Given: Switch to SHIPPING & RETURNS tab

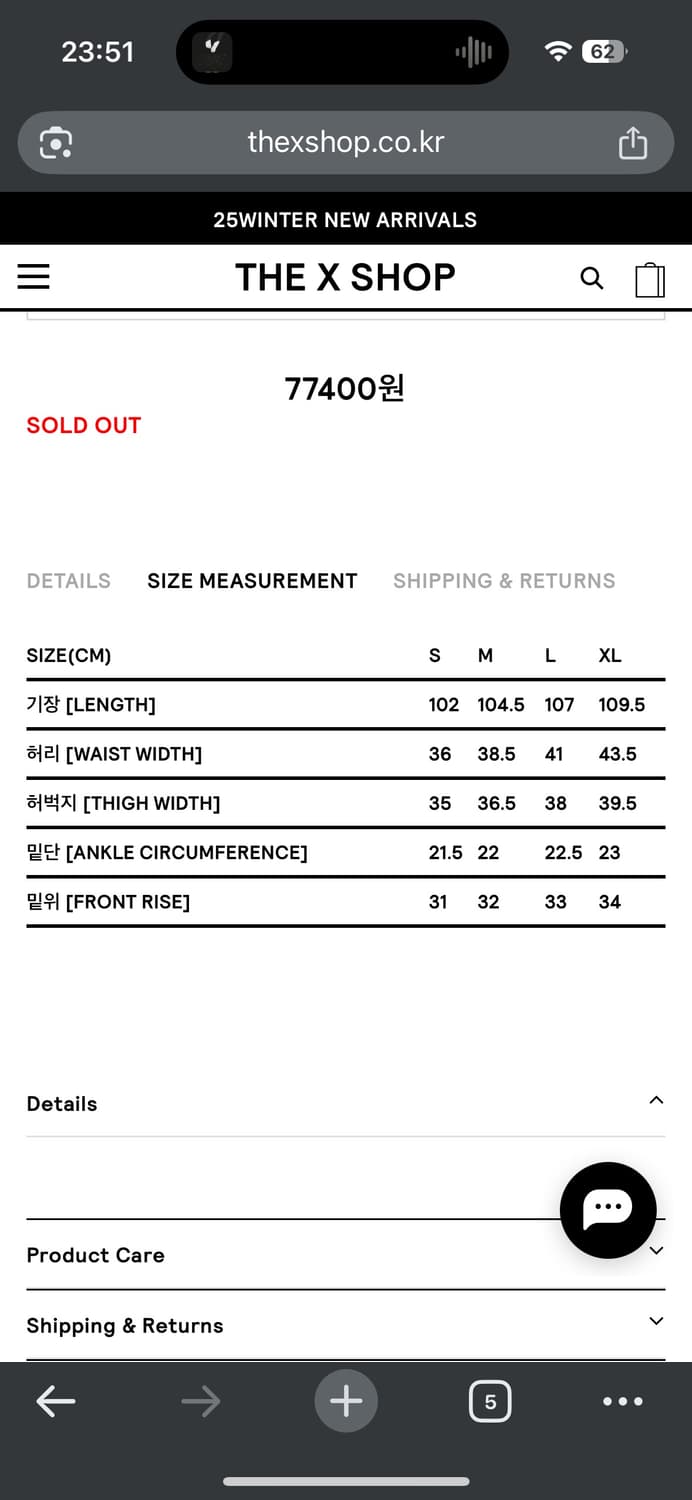Looking at the screenshot, I should [504, 581].
